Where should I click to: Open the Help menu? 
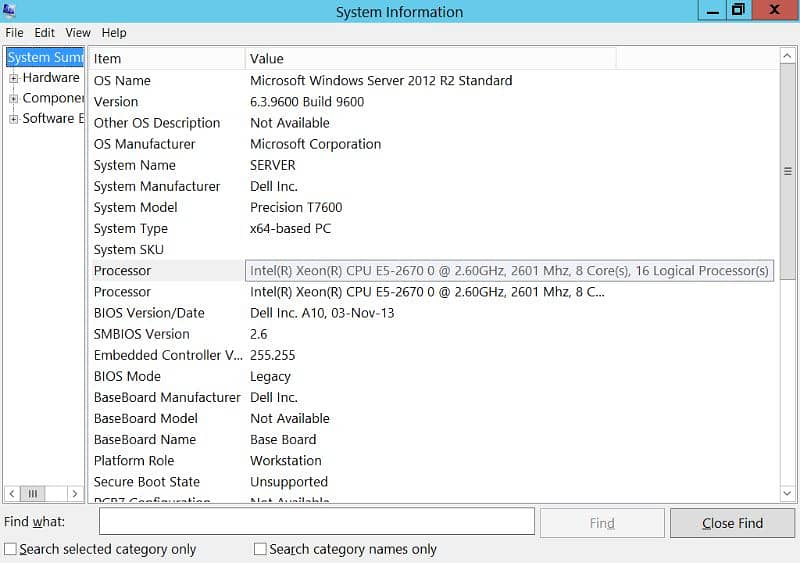click(114, 33)
